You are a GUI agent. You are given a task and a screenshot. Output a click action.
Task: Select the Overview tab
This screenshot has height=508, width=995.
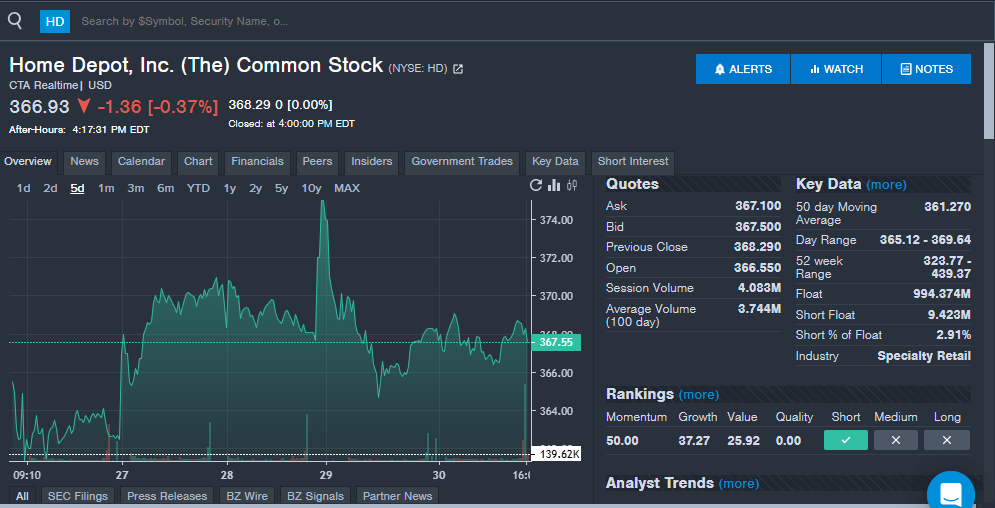point(28,162)
